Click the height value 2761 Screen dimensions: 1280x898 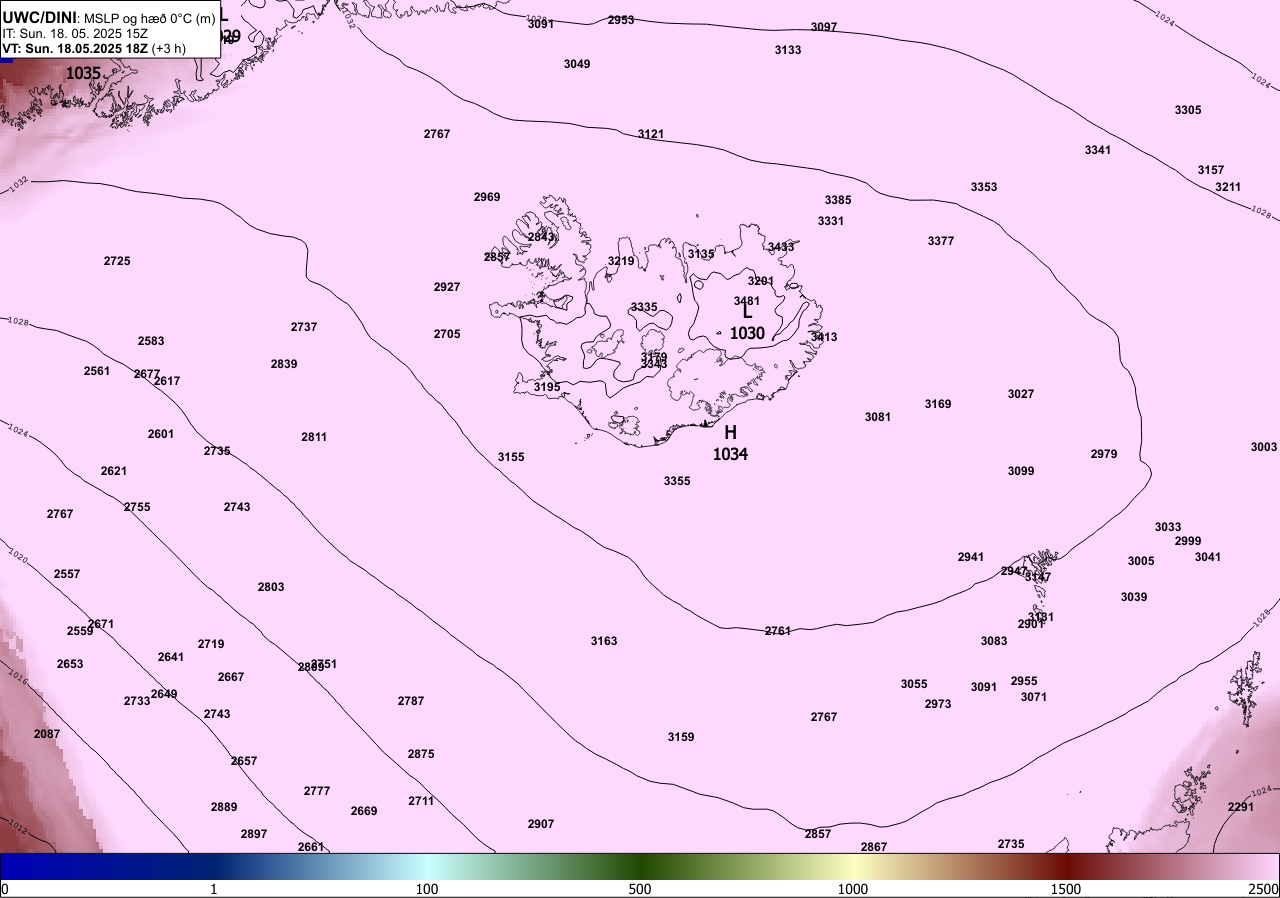pyautogui.click(x=778, y=631)
